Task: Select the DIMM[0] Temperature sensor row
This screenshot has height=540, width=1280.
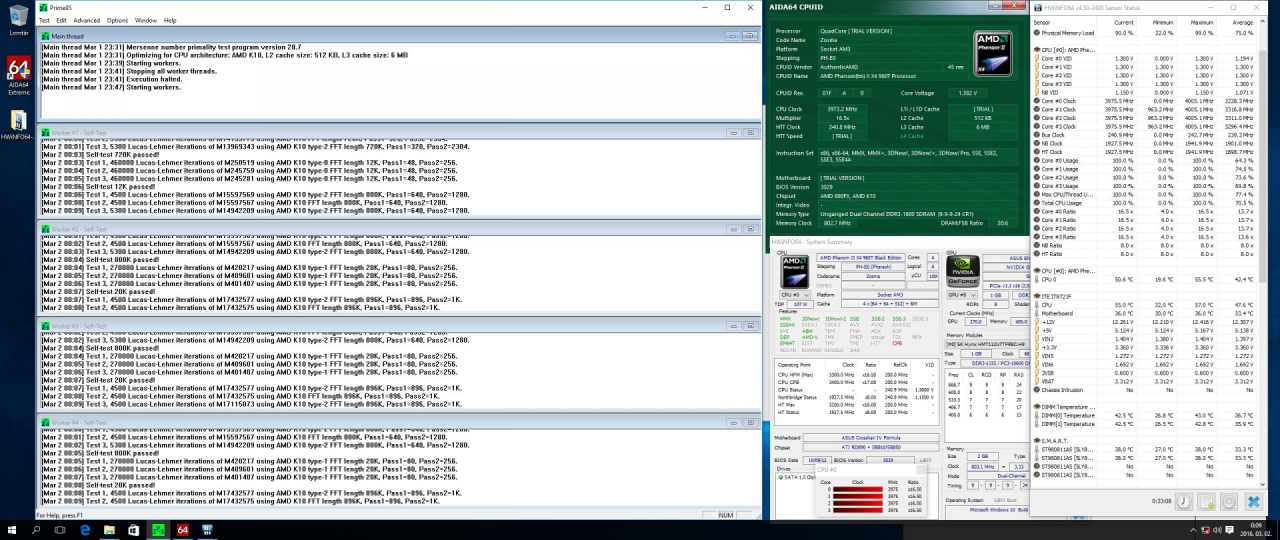Action: (1146, 415)
